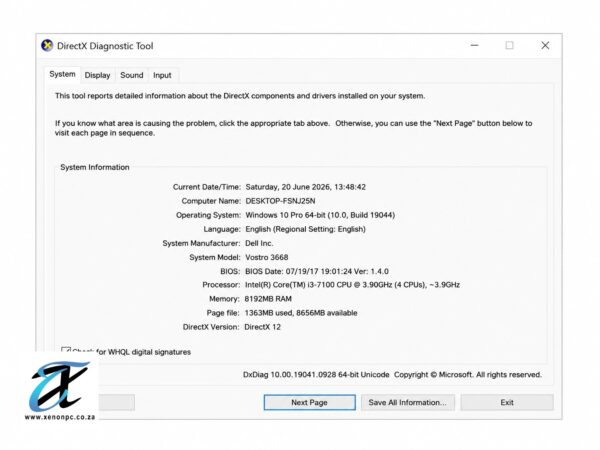This screenshot has height=450, width=600.
Task: Click the DxDiag 10.00.19041.0928 version text
Action: pos(316,375)
